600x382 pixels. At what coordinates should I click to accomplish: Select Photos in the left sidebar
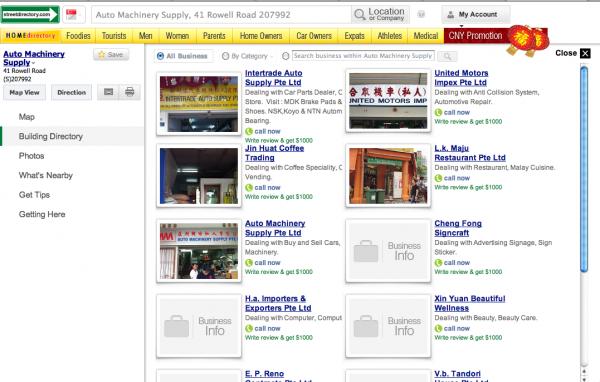point(31,156)
